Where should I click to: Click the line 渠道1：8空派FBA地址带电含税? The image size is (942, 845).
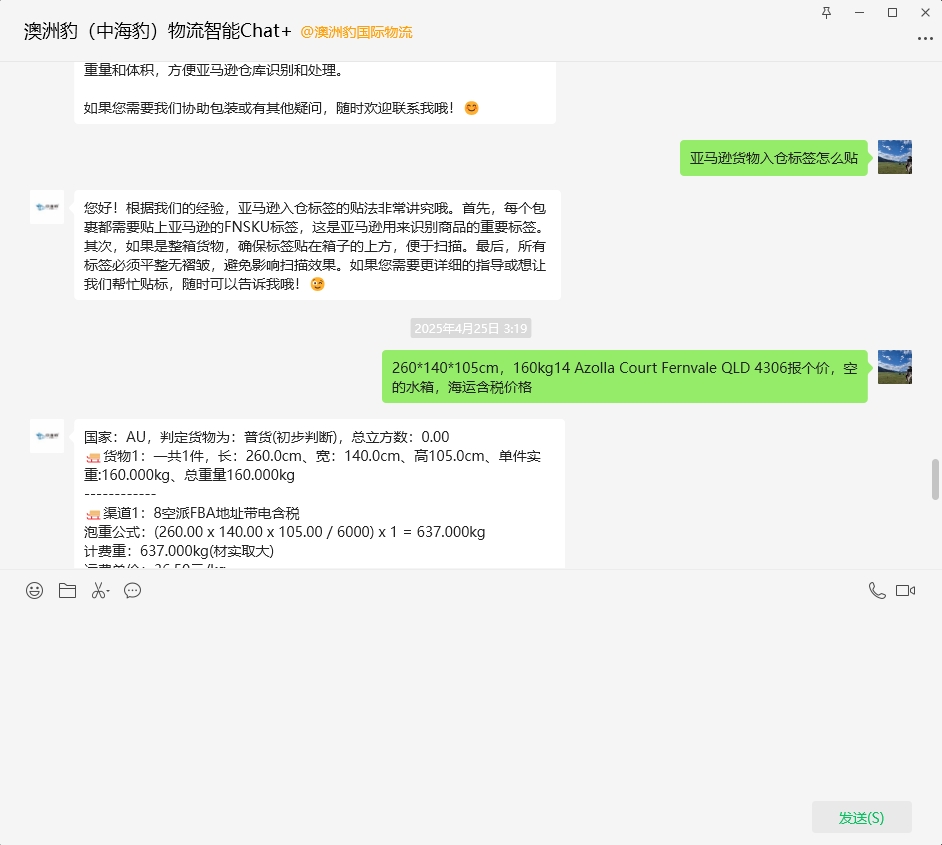coord(192,513)
